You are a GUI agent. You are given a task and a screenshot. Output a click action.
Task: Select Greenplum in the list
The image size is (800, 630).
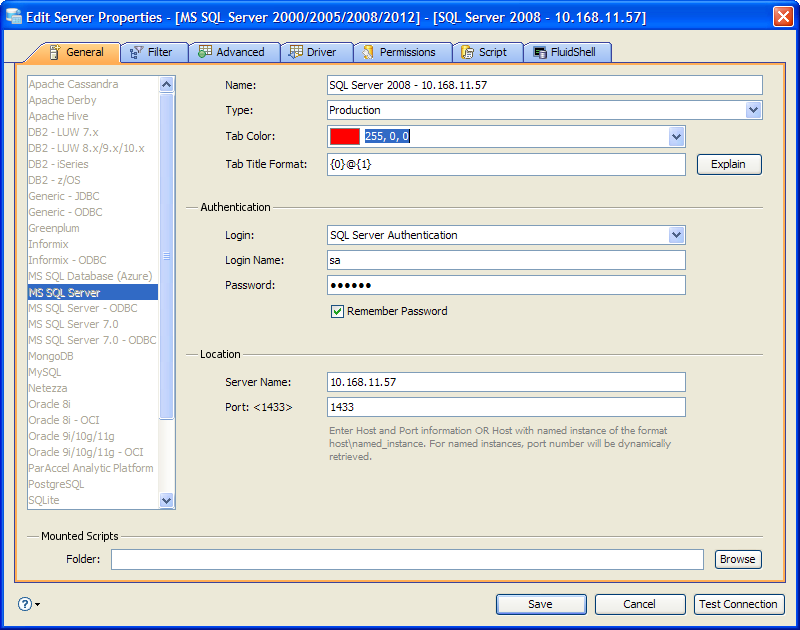point(54,228)
